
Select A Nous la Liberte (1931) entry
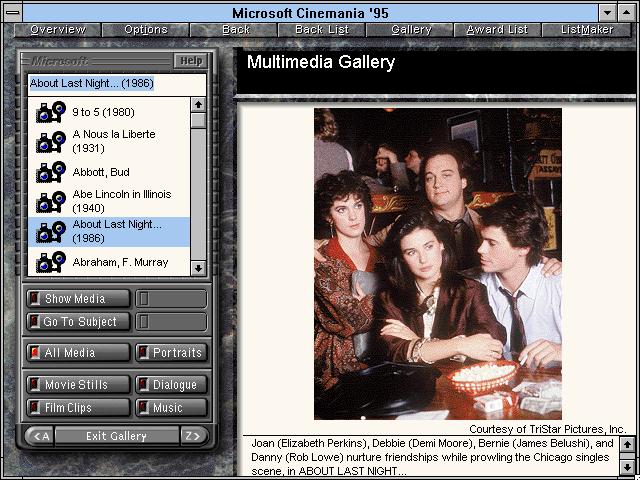tap(109, 141)
